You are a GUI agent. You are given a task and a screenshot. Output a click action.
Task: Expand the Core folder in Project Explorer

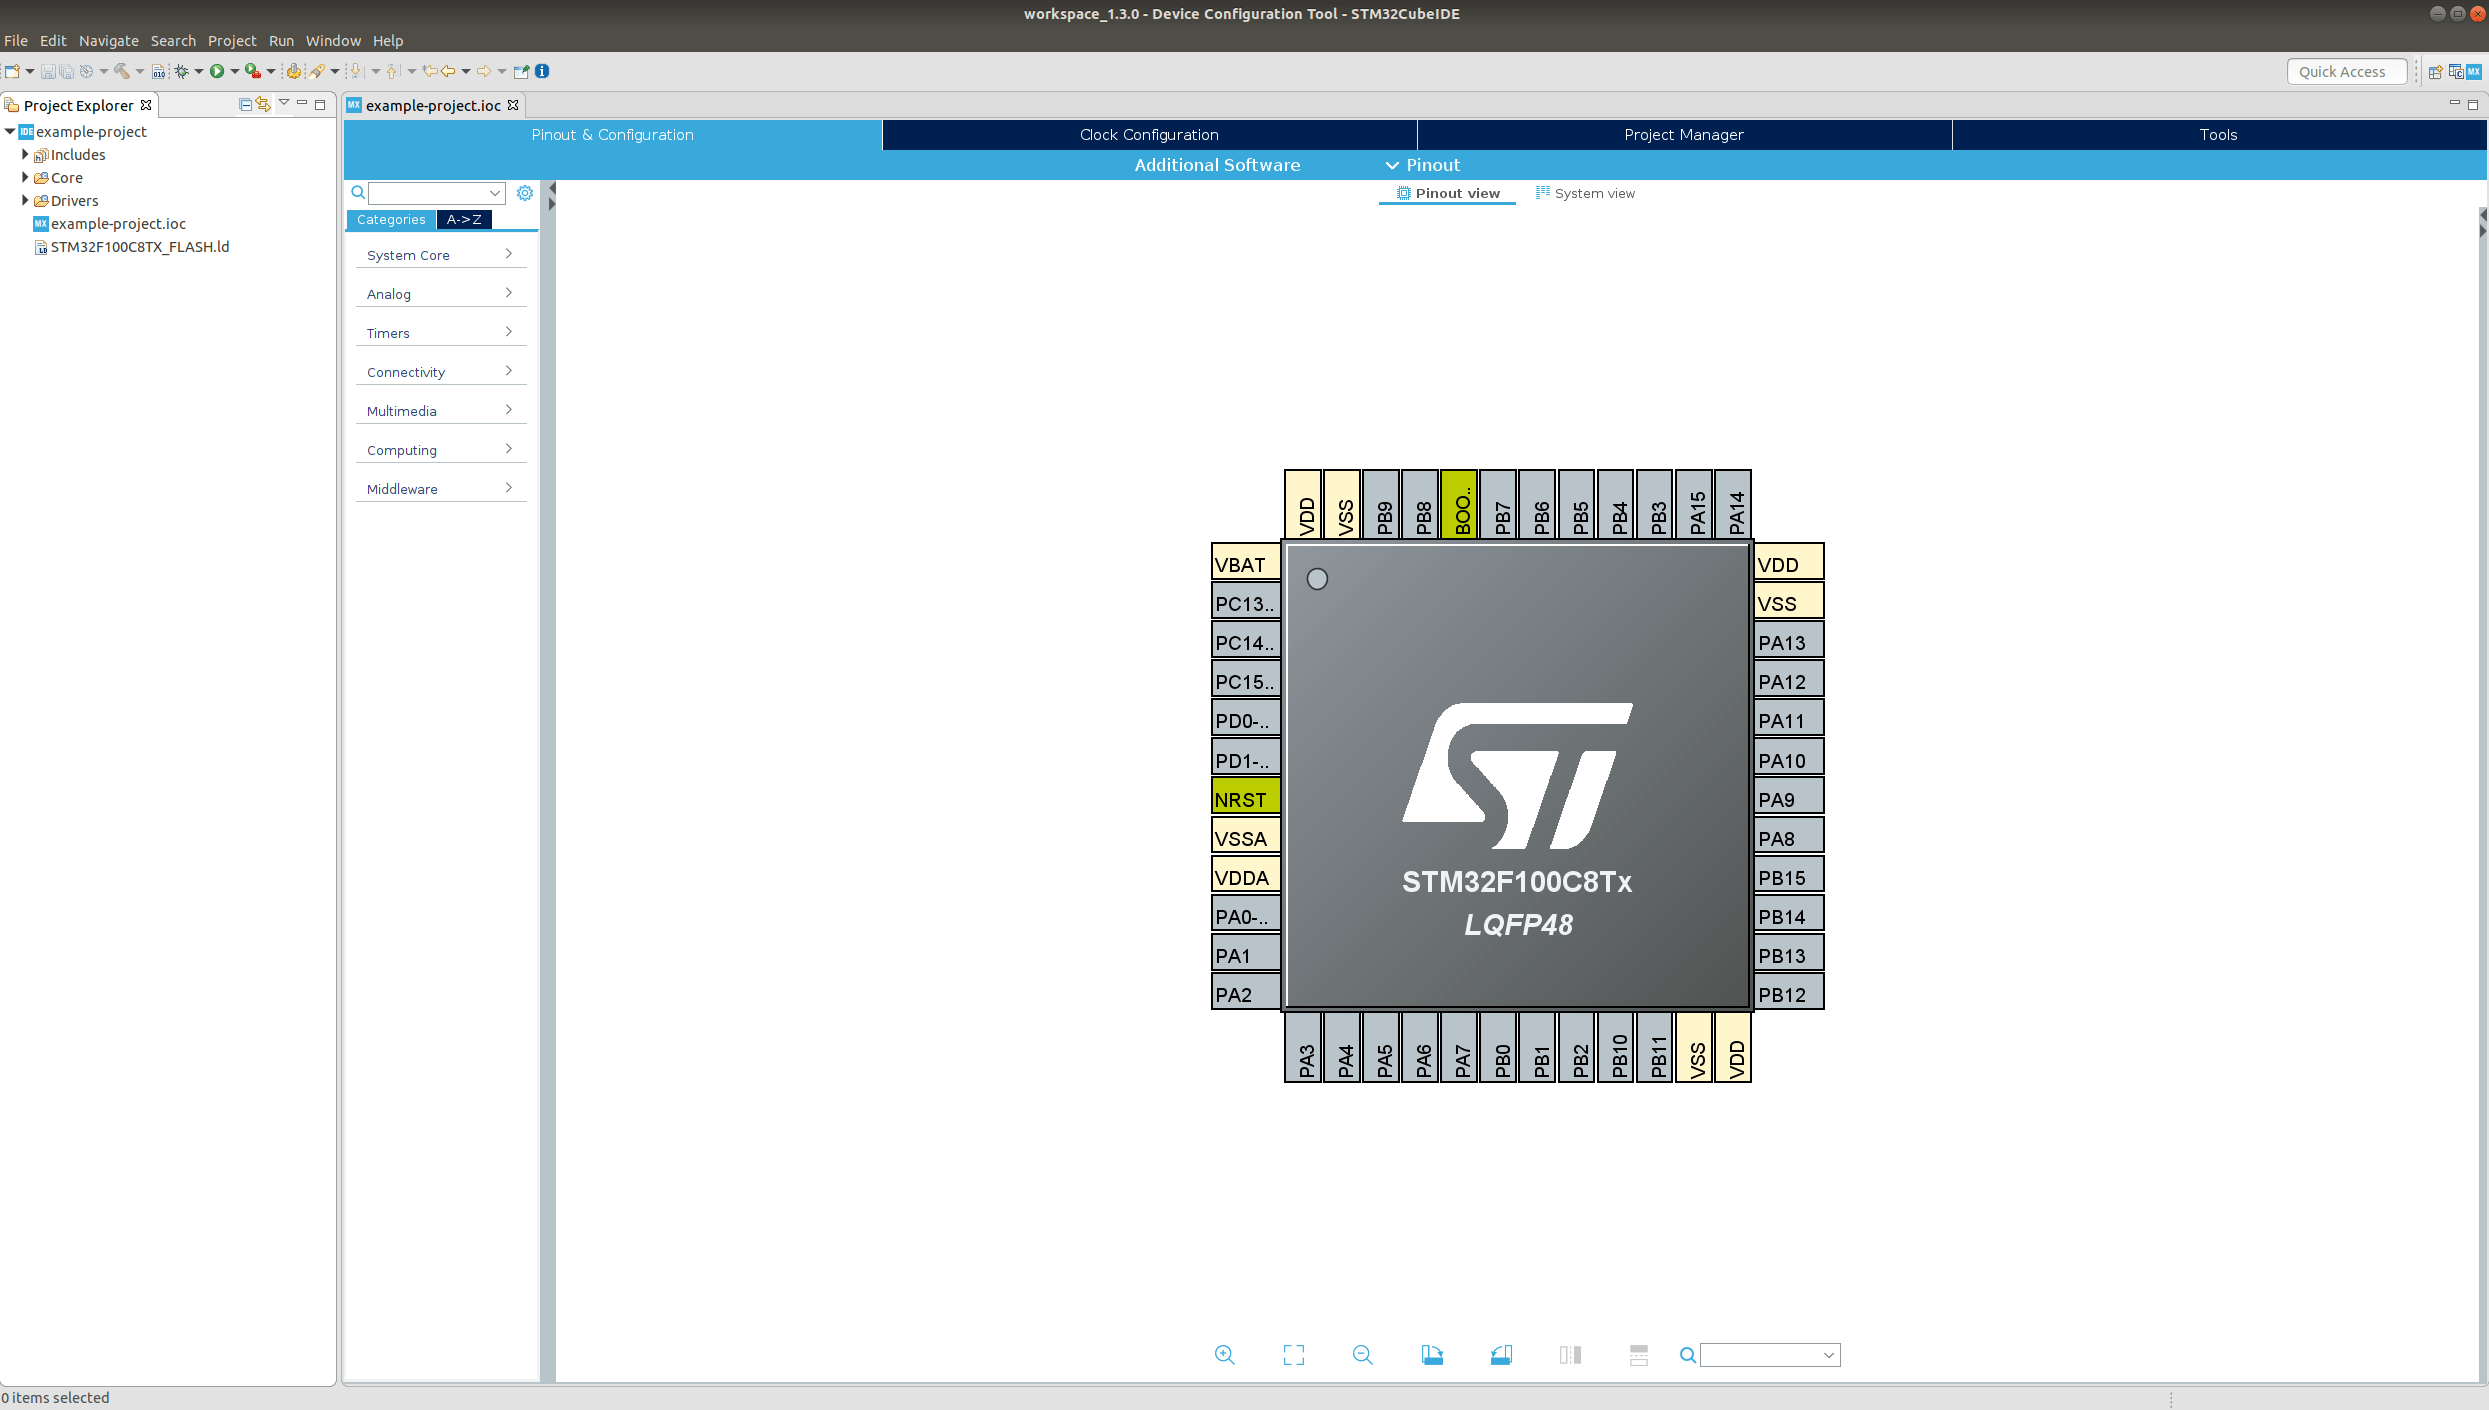pyautogui.click(x=25, y=177)
